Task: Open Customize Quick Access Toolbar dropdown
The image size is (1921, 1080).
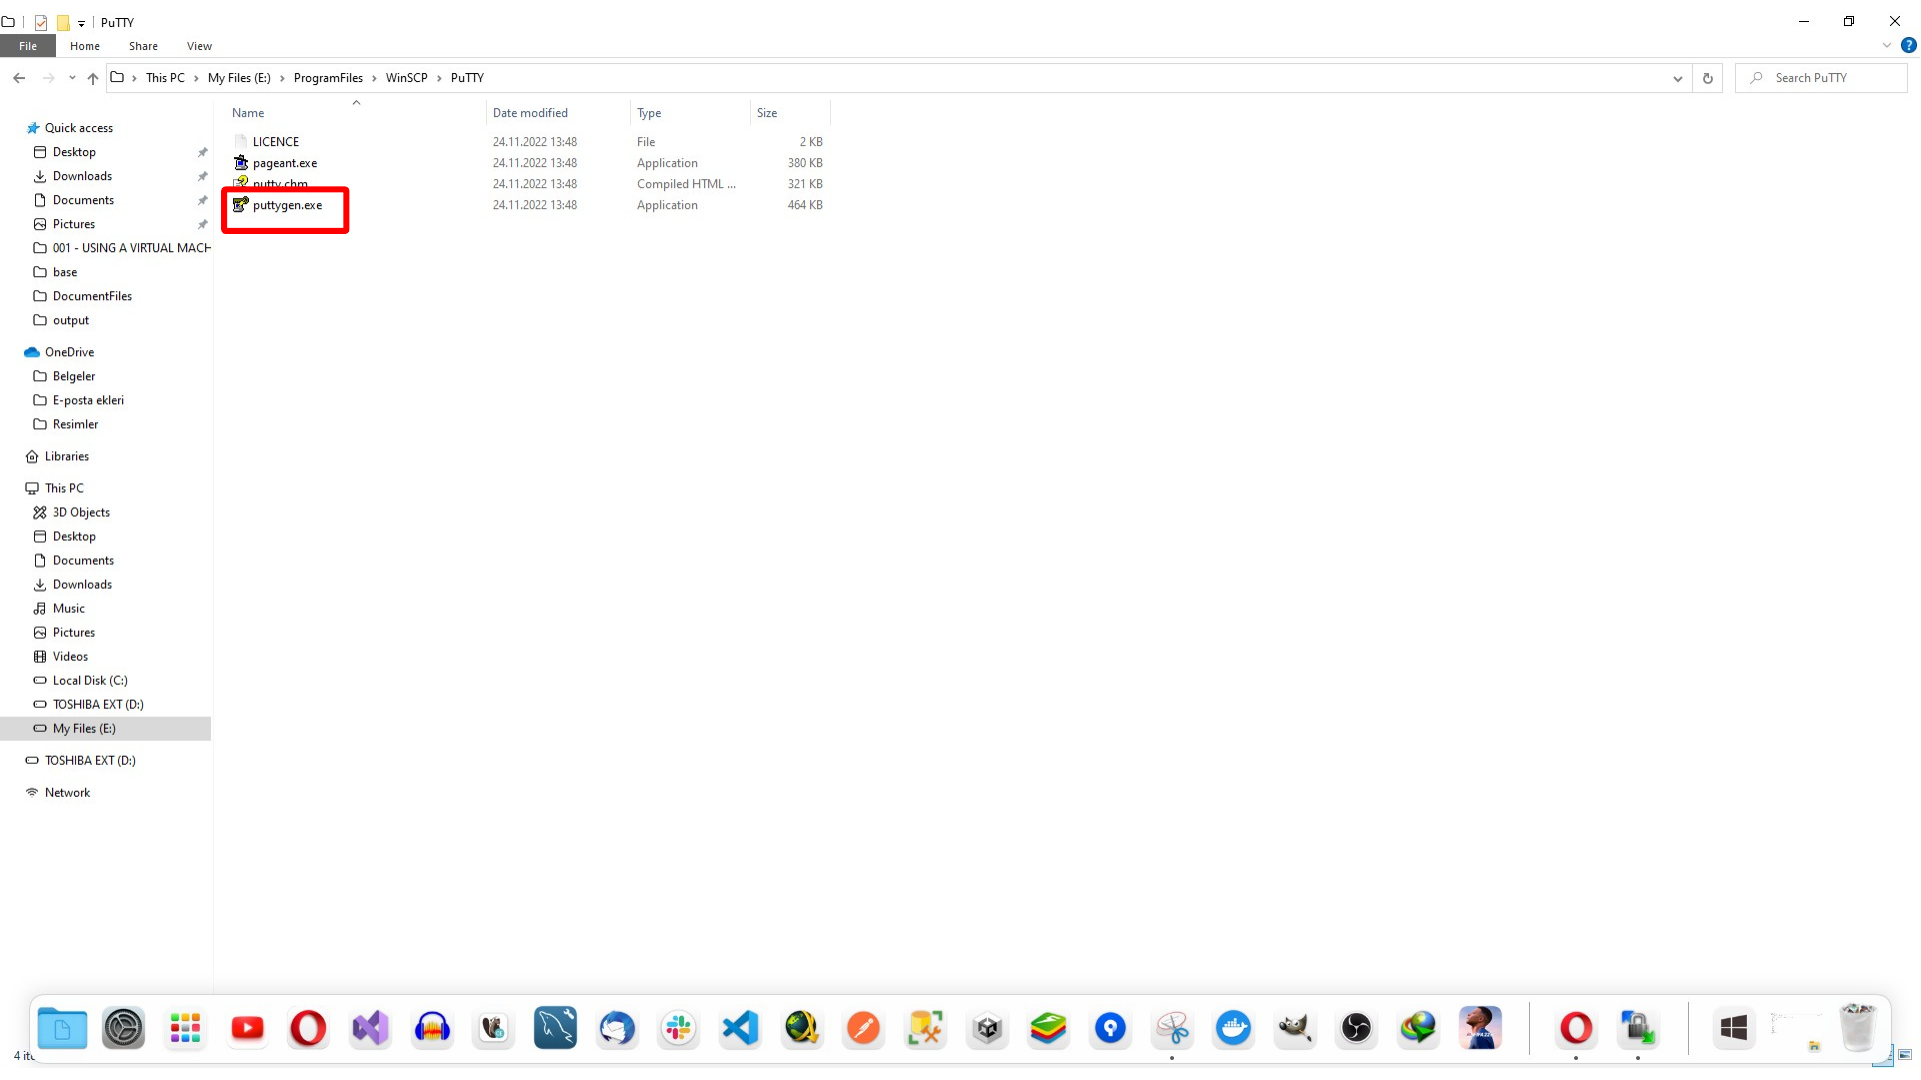Action: tap(82, 23)
